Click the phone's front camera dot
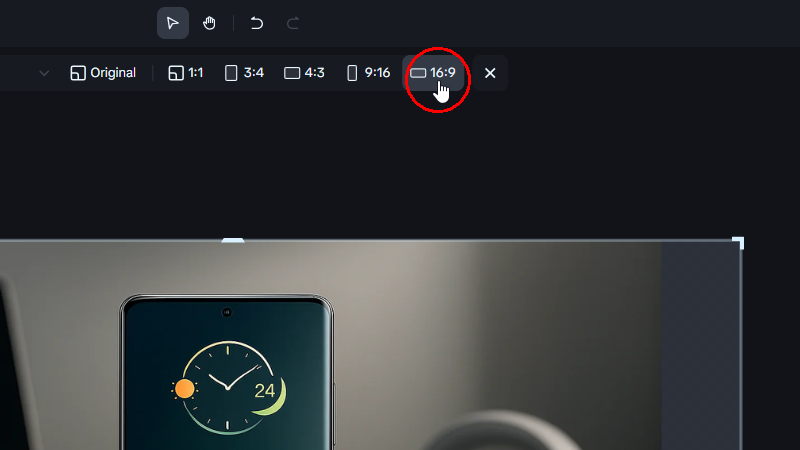 [x=227, y=312]
